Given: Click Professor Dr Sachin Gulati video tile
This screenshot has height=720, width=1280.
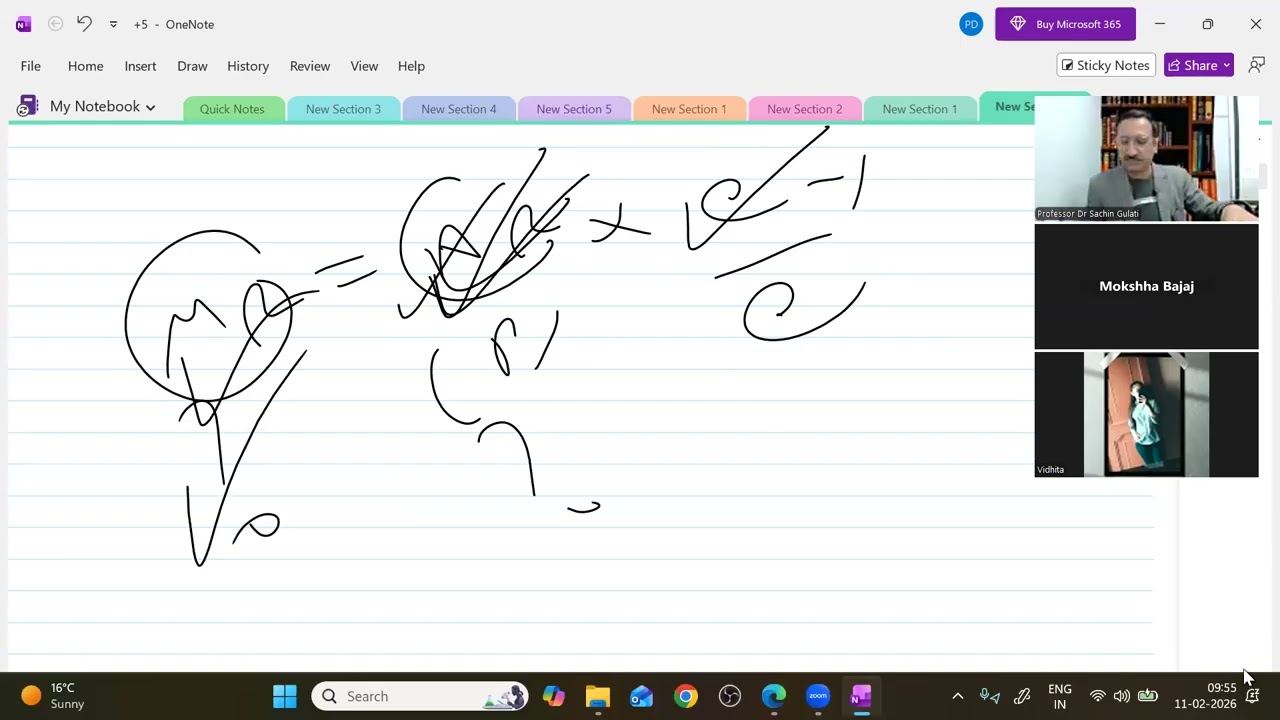Looking at the screenshot, I should pos(1146,158).
